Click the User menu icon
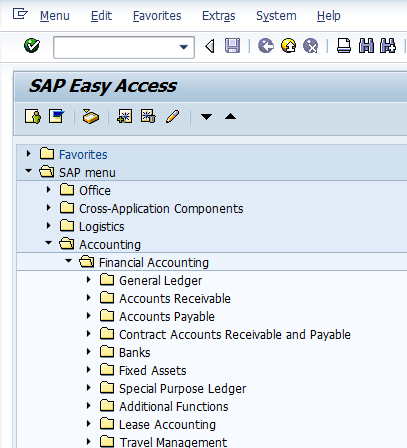Image resolution: width=407 pixels, height=448 pixels. (33, 117)
